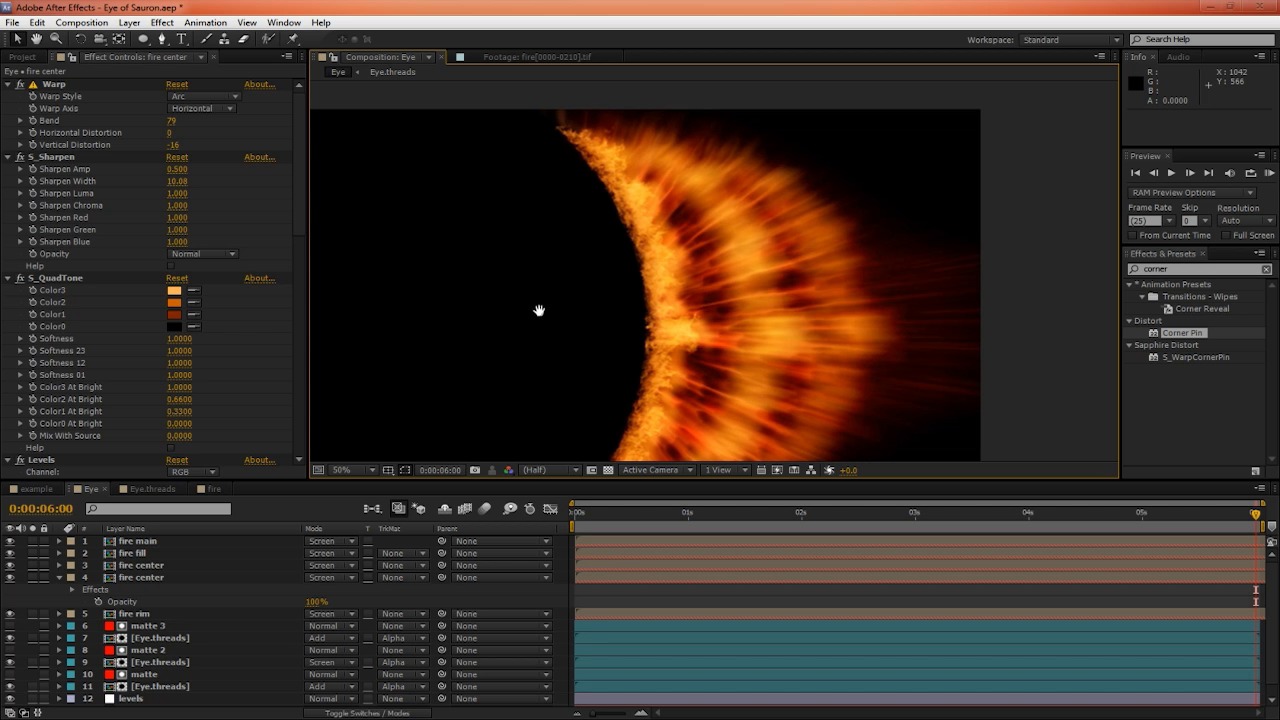Screen dimensions: 1280x720
Task: Hide the fire fill layer
Action: [x=10, y=553]
